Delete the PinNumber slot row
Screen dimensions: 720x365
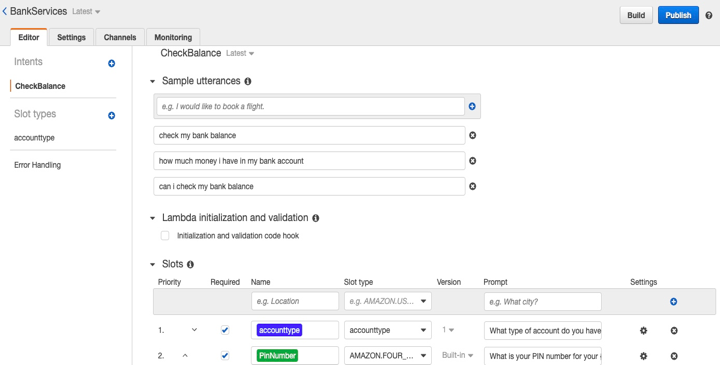click(674, 356)
